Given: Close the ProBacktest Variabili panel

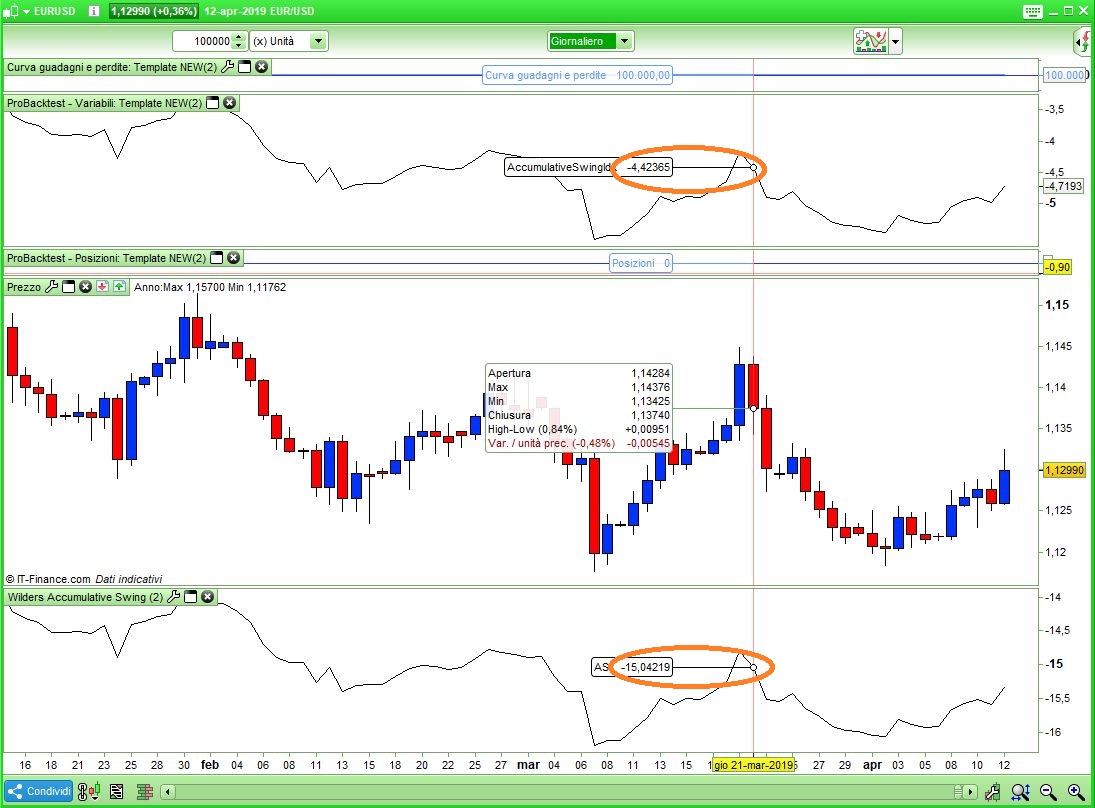Looking at the screenshot, I should [x=229, y=103].
